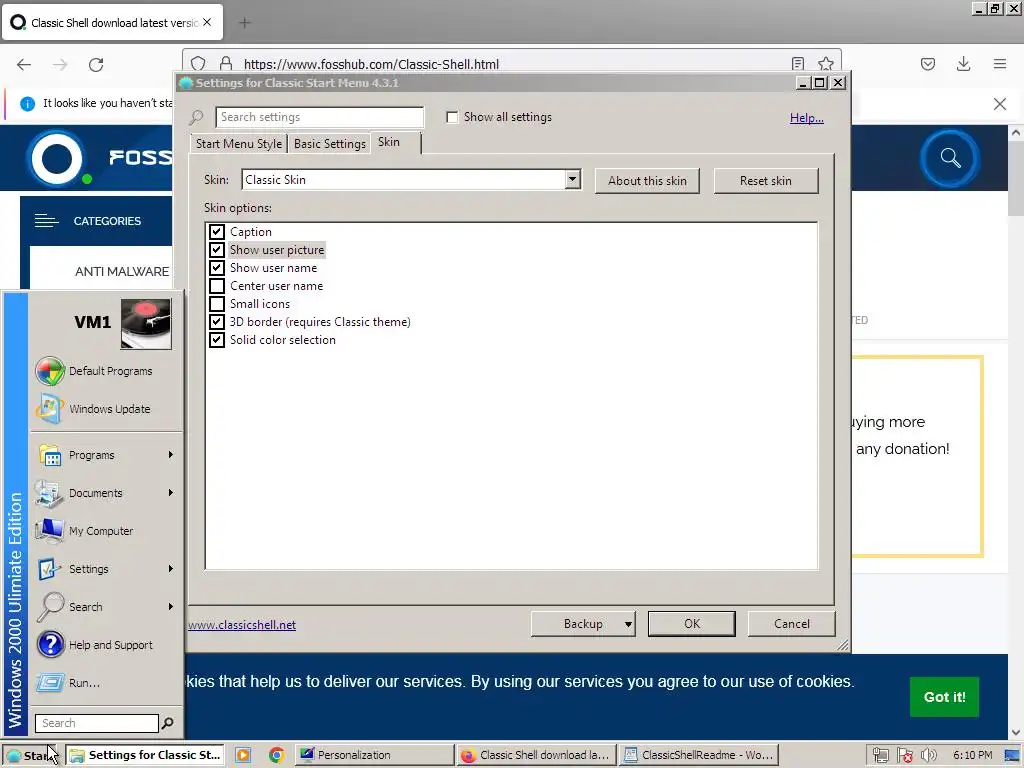Click the 6:10 PM taskbar clock
Image resolution: width=1024 pixels, height=768 pixels.
972,755
